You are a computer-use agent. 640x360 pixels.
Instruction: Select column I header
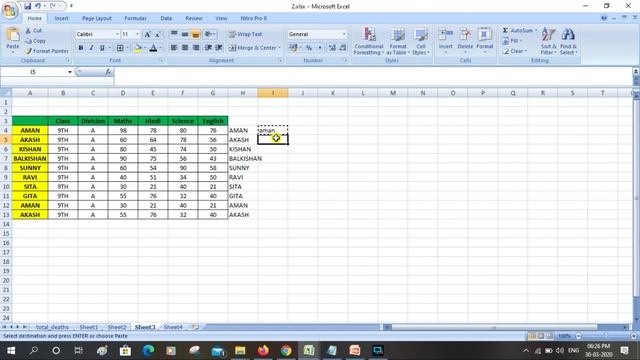point(273,93)
